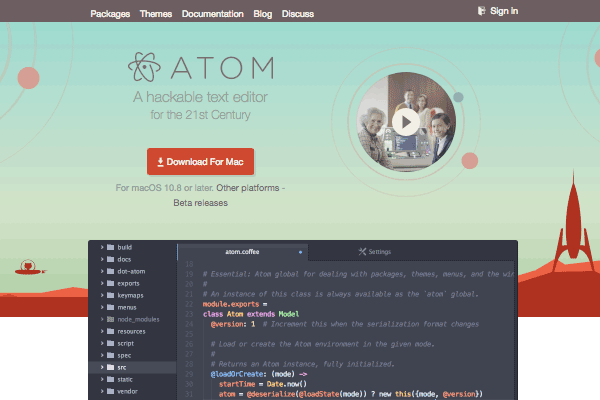The image size is (600, 400).
Task: Expand the exports folder
Action: coord(102,283)
